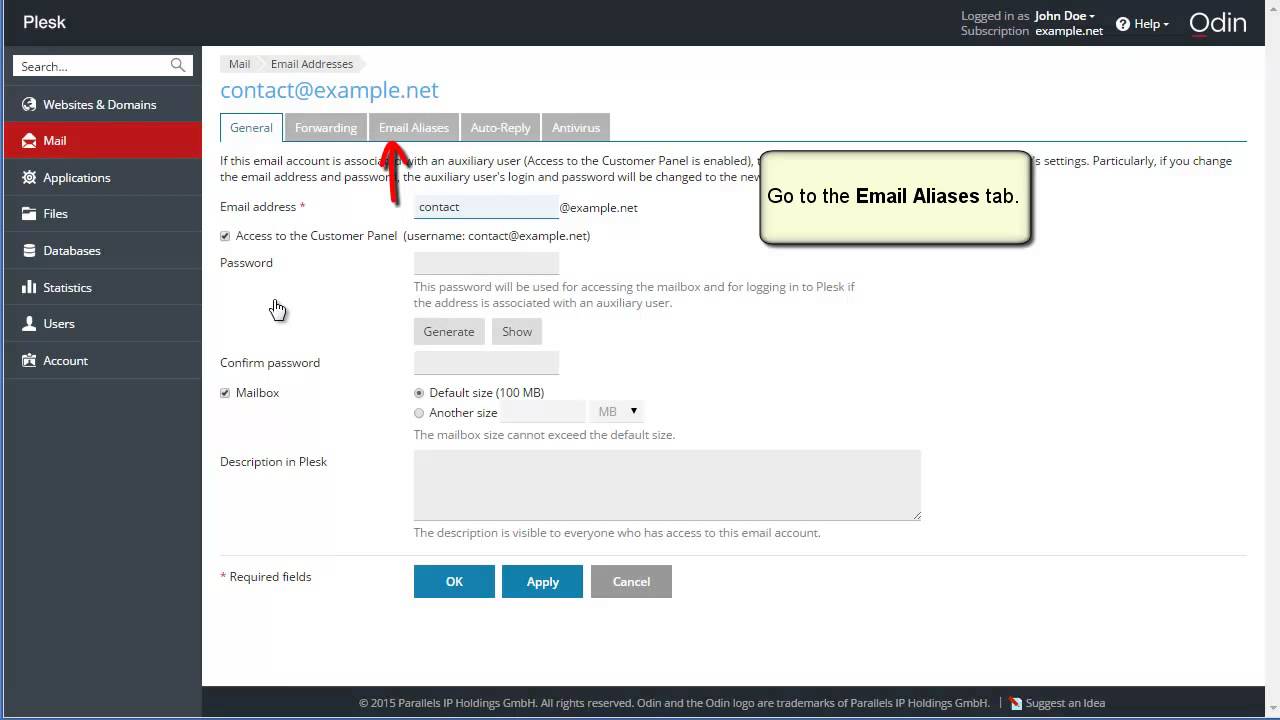Open Statistics section in sidebar

[101, 287]
